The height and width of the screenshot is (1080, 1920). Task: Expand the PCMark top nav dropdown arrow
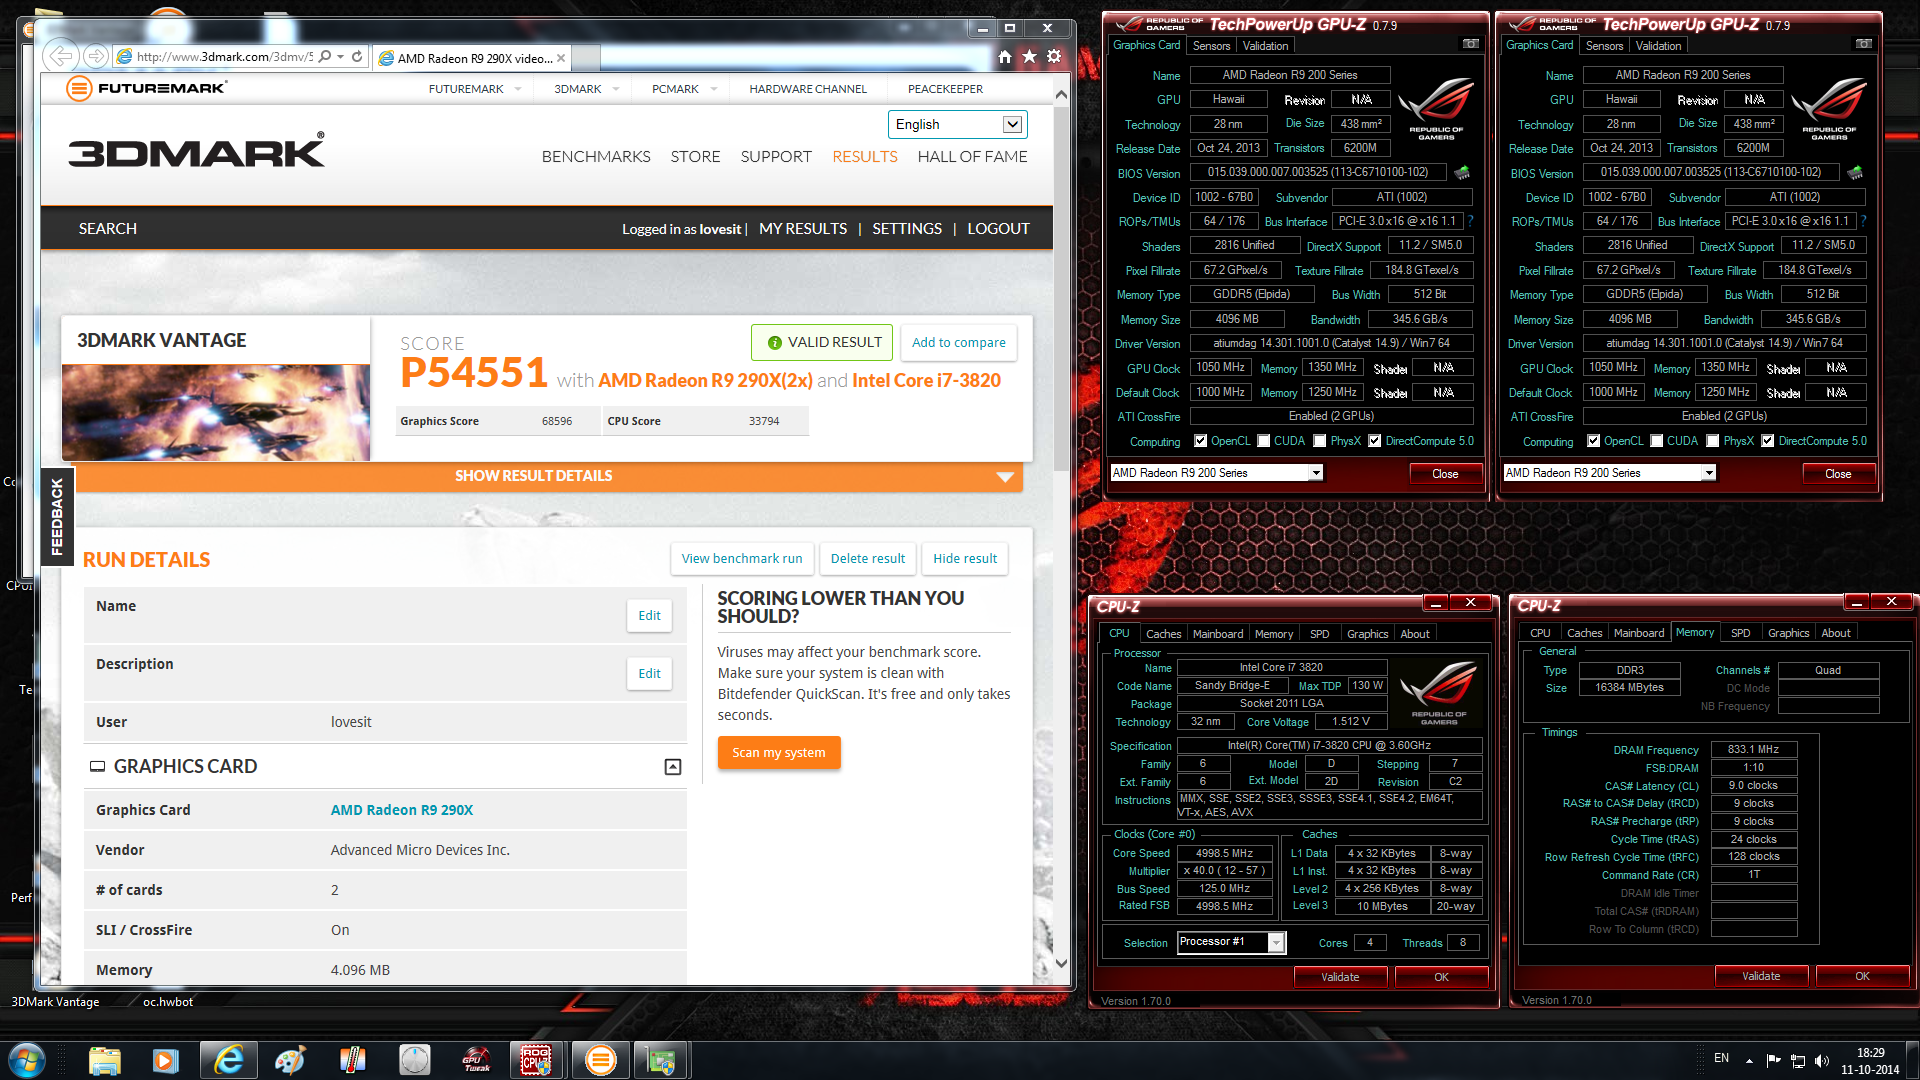714,89
